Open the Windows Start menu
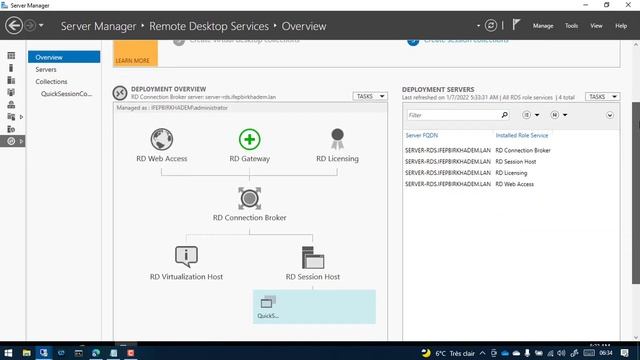Viewport: 640px width, 360px height. point(8,353)
